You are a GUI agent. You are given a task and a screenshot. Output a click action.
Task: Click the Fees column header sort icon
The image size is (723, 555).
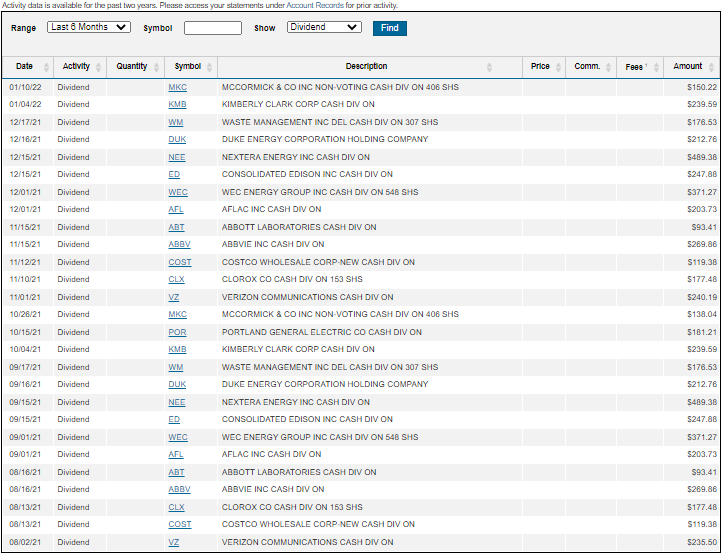(x=655, y=67)
